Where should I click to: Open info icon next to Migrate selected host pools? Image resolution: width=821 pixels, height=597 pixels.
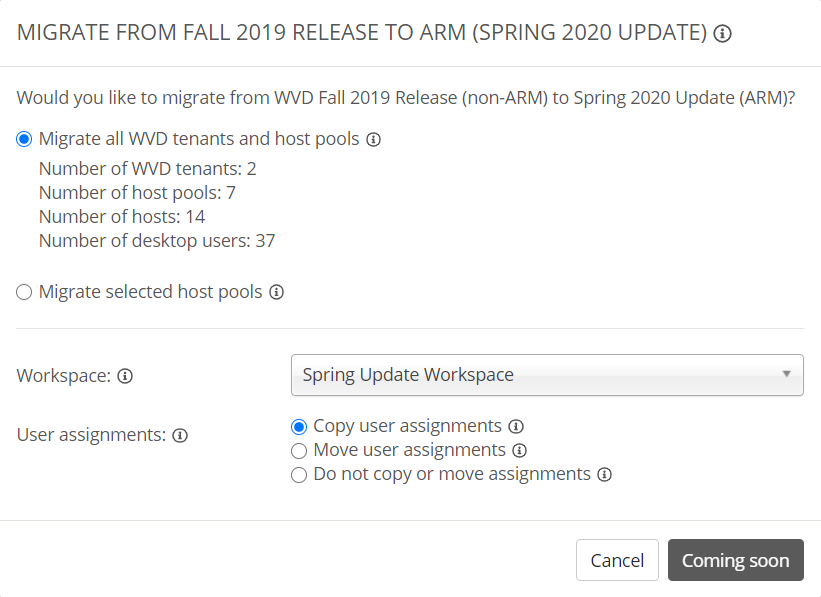pyautogui.click(x=276, y=292)
